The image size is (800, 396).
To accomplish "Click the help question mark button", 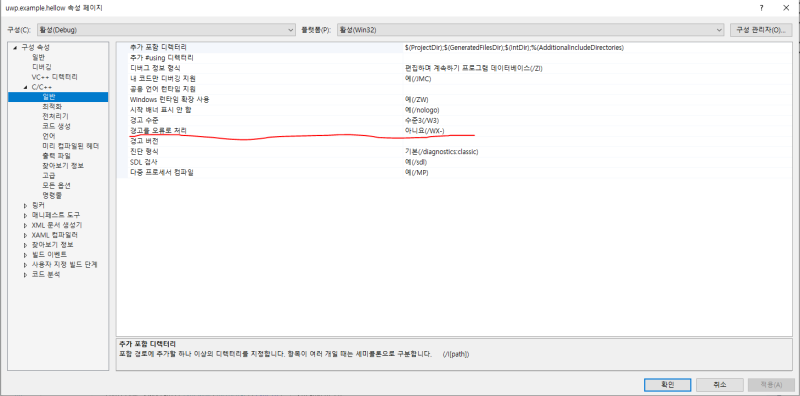I will pos(761,8).
